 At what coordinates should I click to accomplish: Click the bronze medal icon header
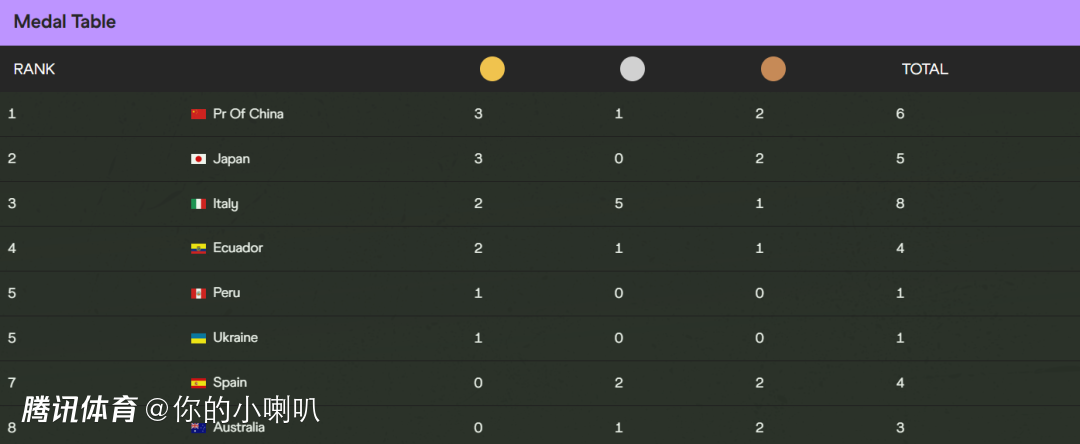tap(773, 69)
